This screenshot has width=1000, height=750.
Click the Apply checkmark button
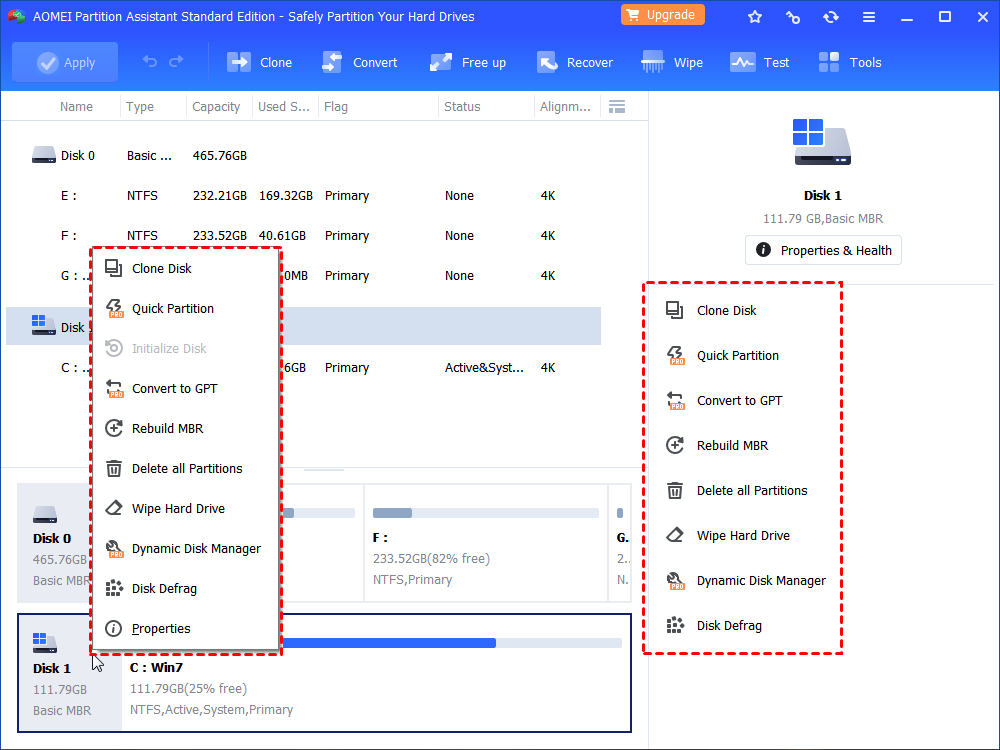click(65, 62)
